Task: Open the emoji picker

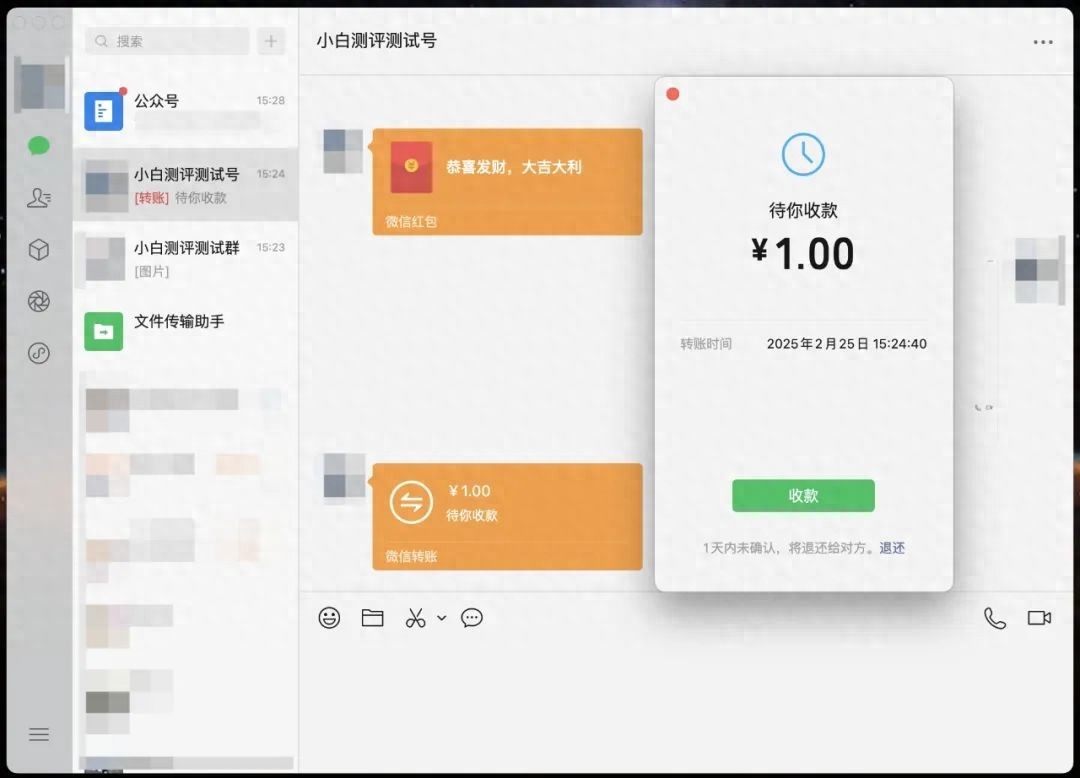Action: coord(329,618)
